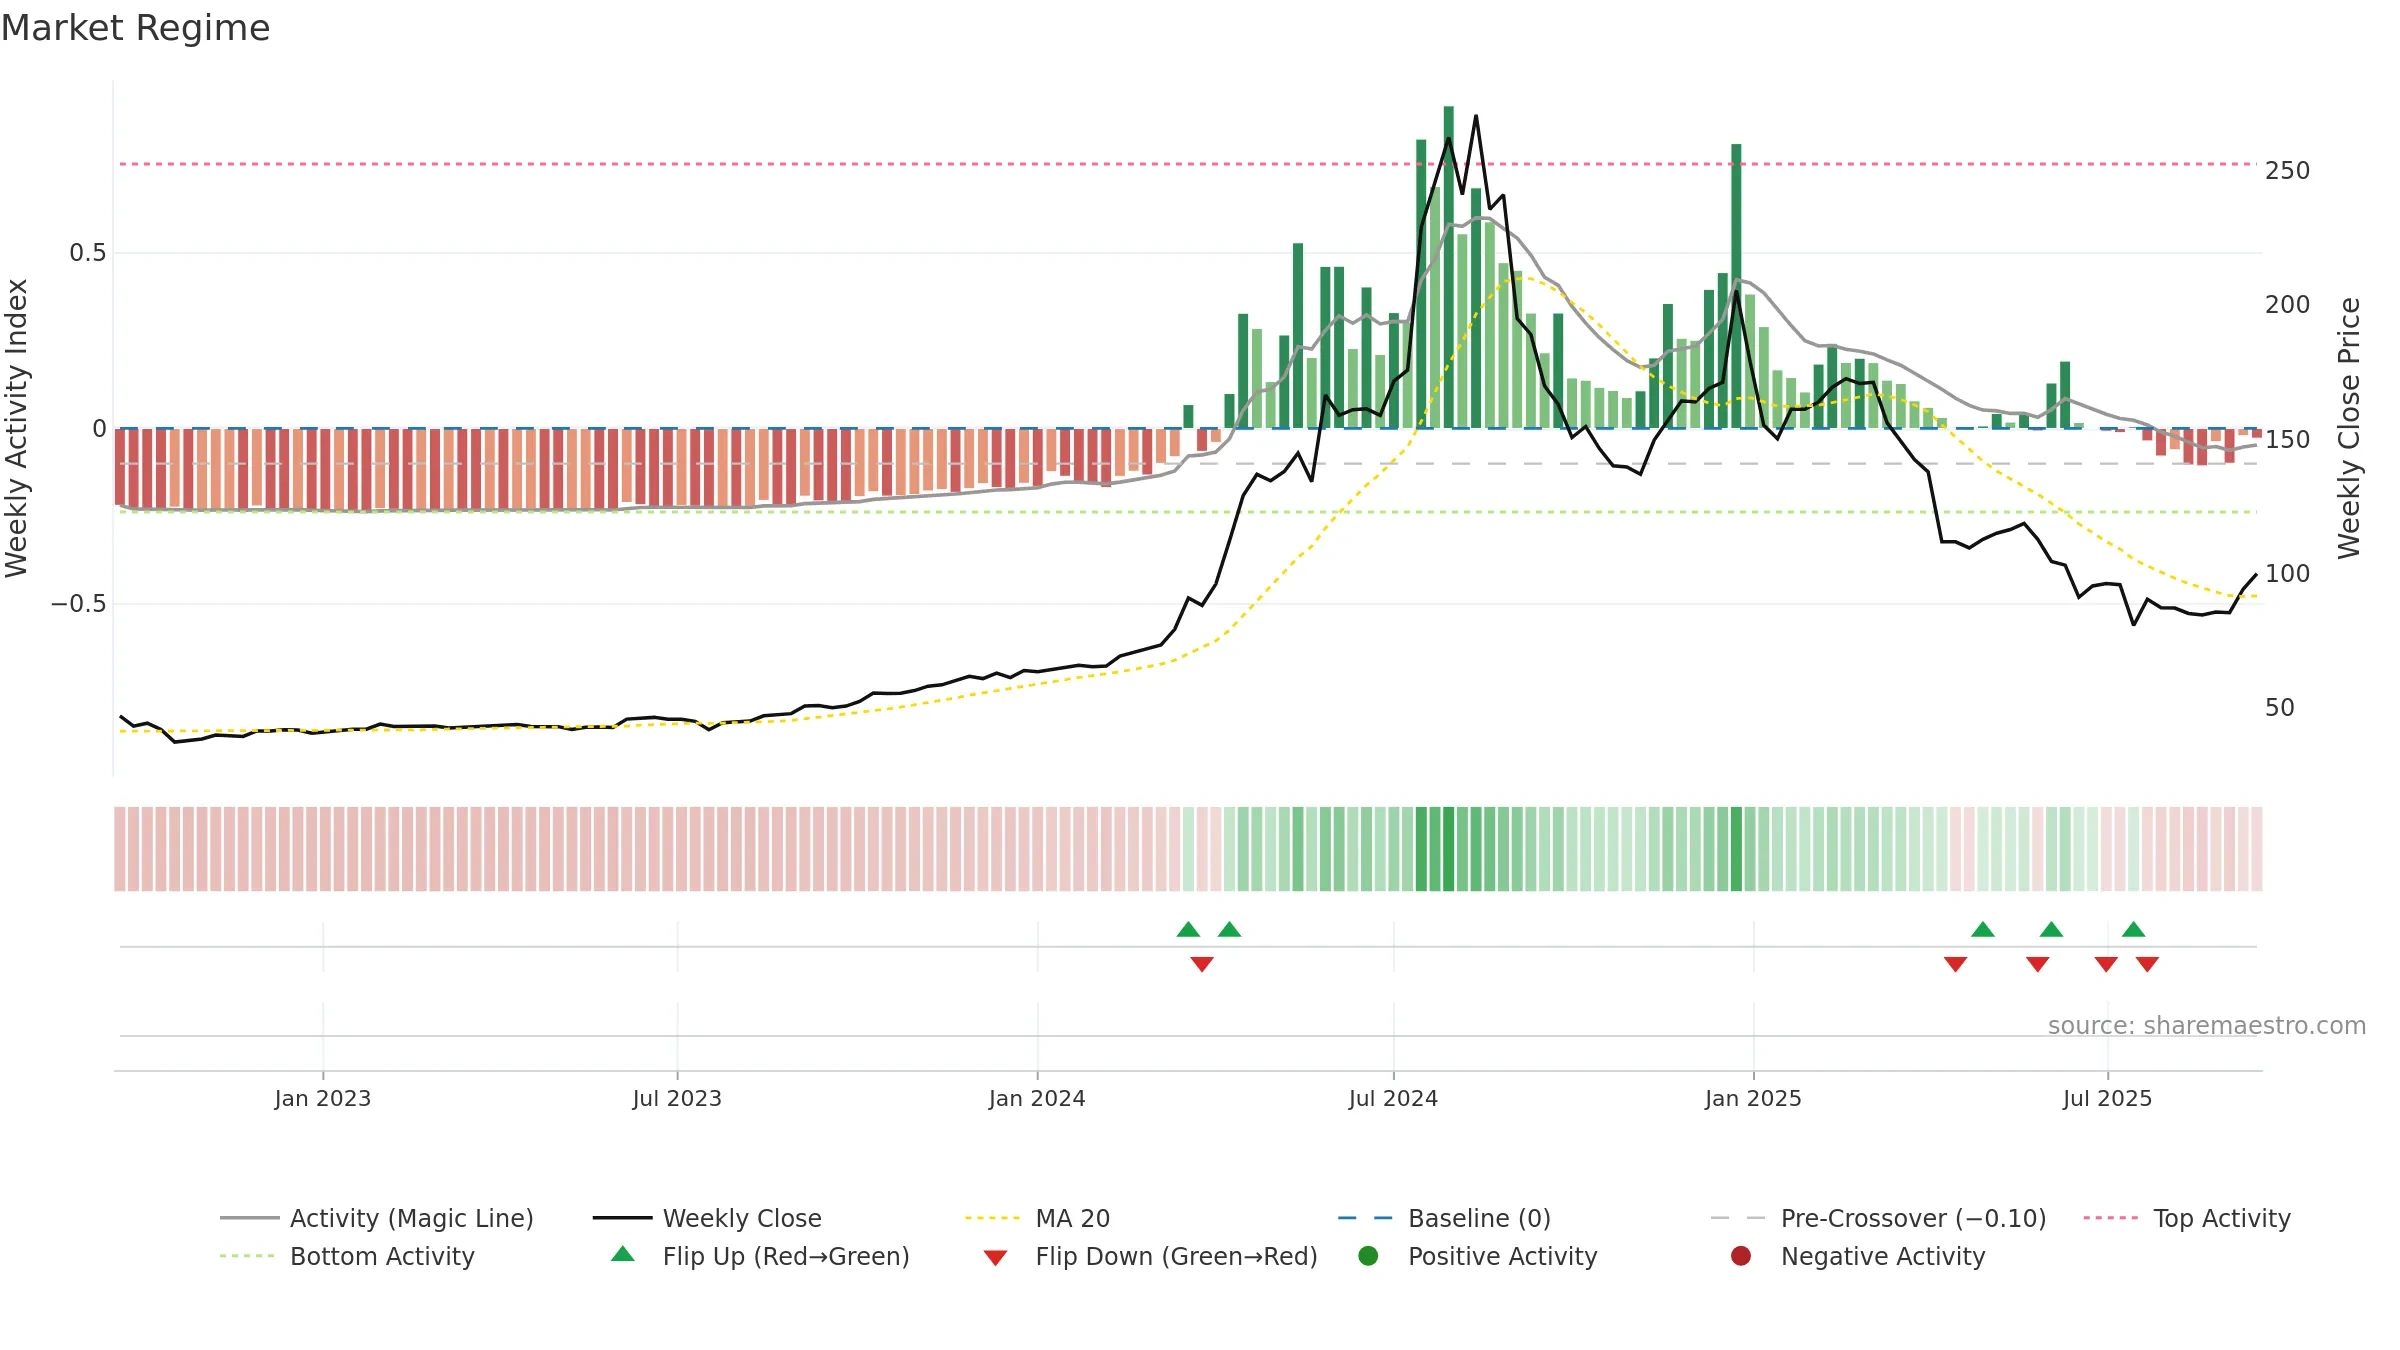The height and width of the screenshot is (1350, 2400).
Task: Click the Jul 2024 x-axis label
Action: pos(1393,1098)
